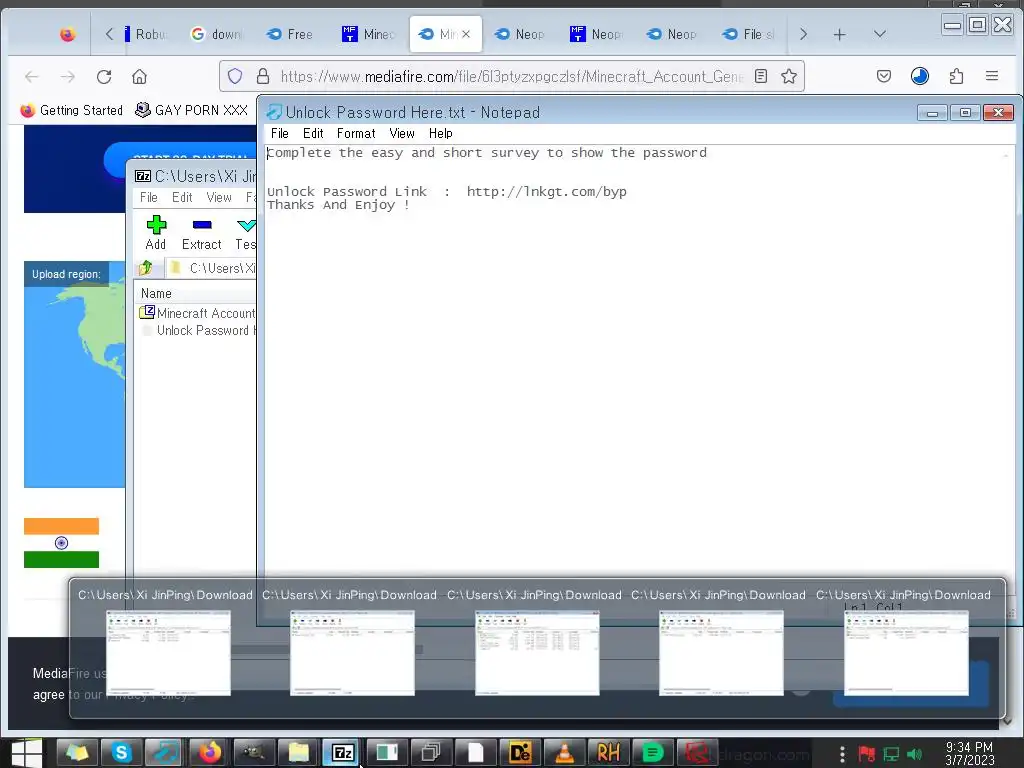Click the Firefox back arrow
1024x768 pixels.
click(31, 76)
